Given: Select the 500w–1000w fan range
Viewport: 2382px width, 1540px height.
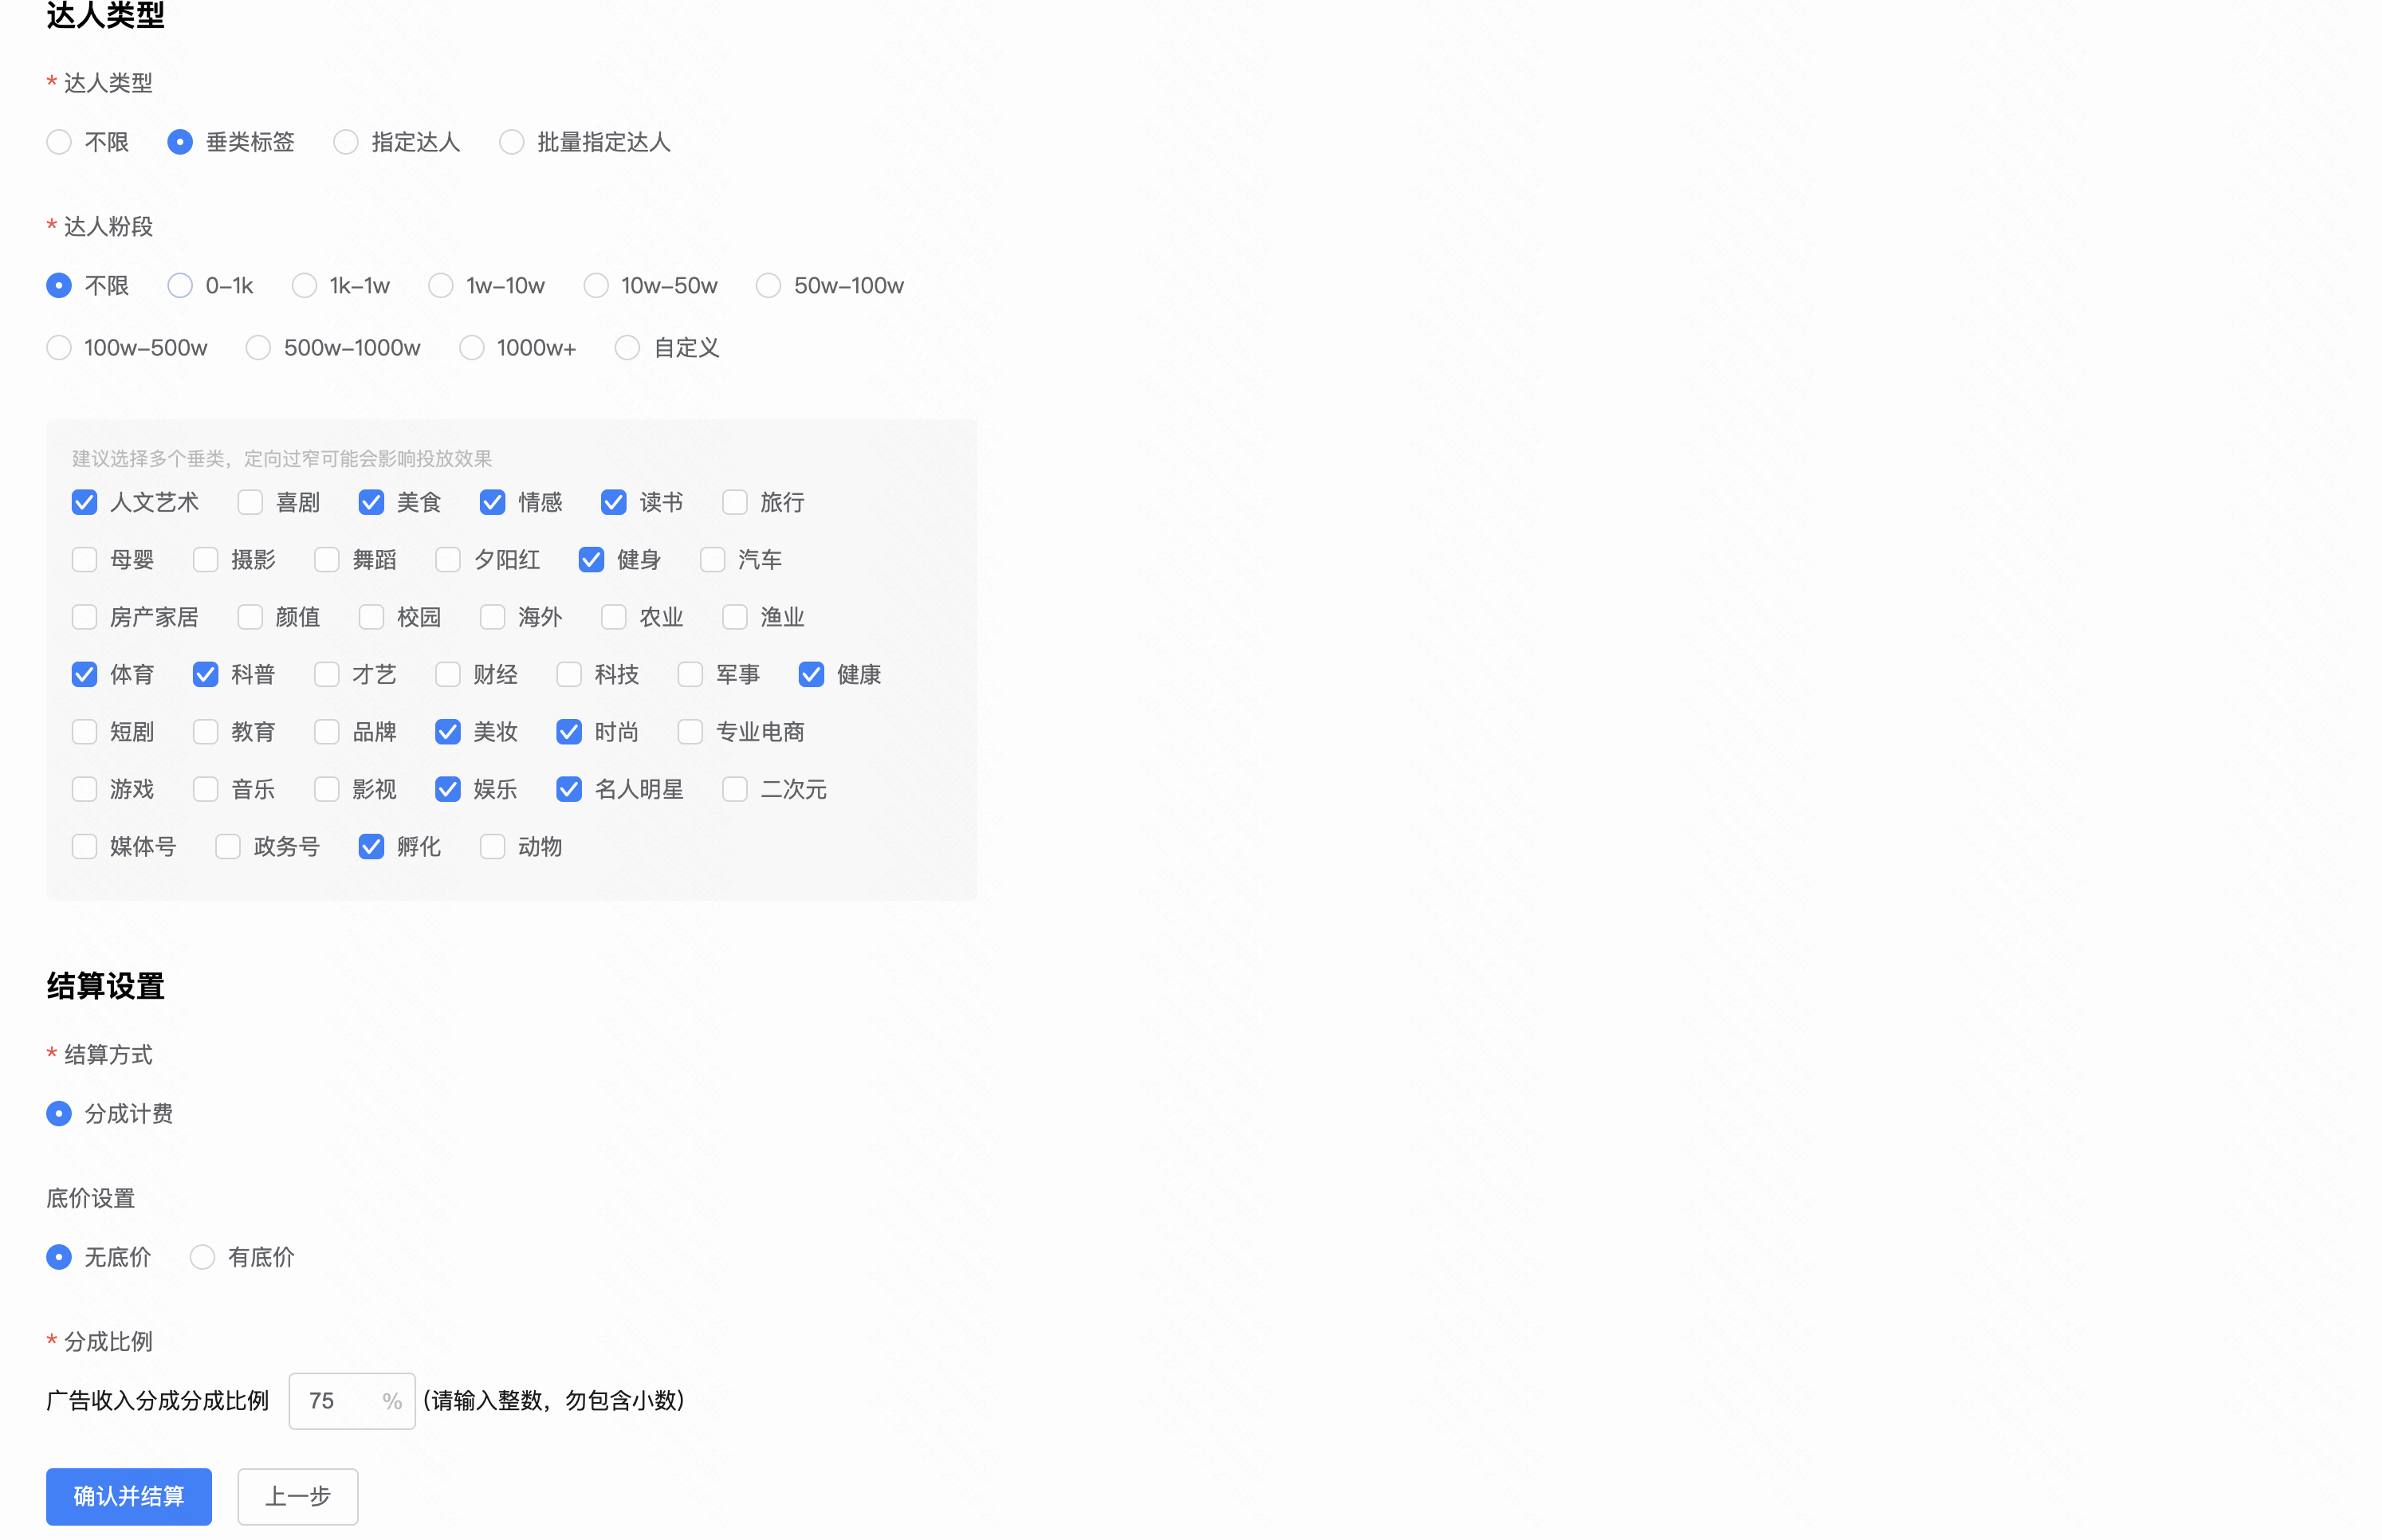Looking at the screenshot, I should 258,348.
